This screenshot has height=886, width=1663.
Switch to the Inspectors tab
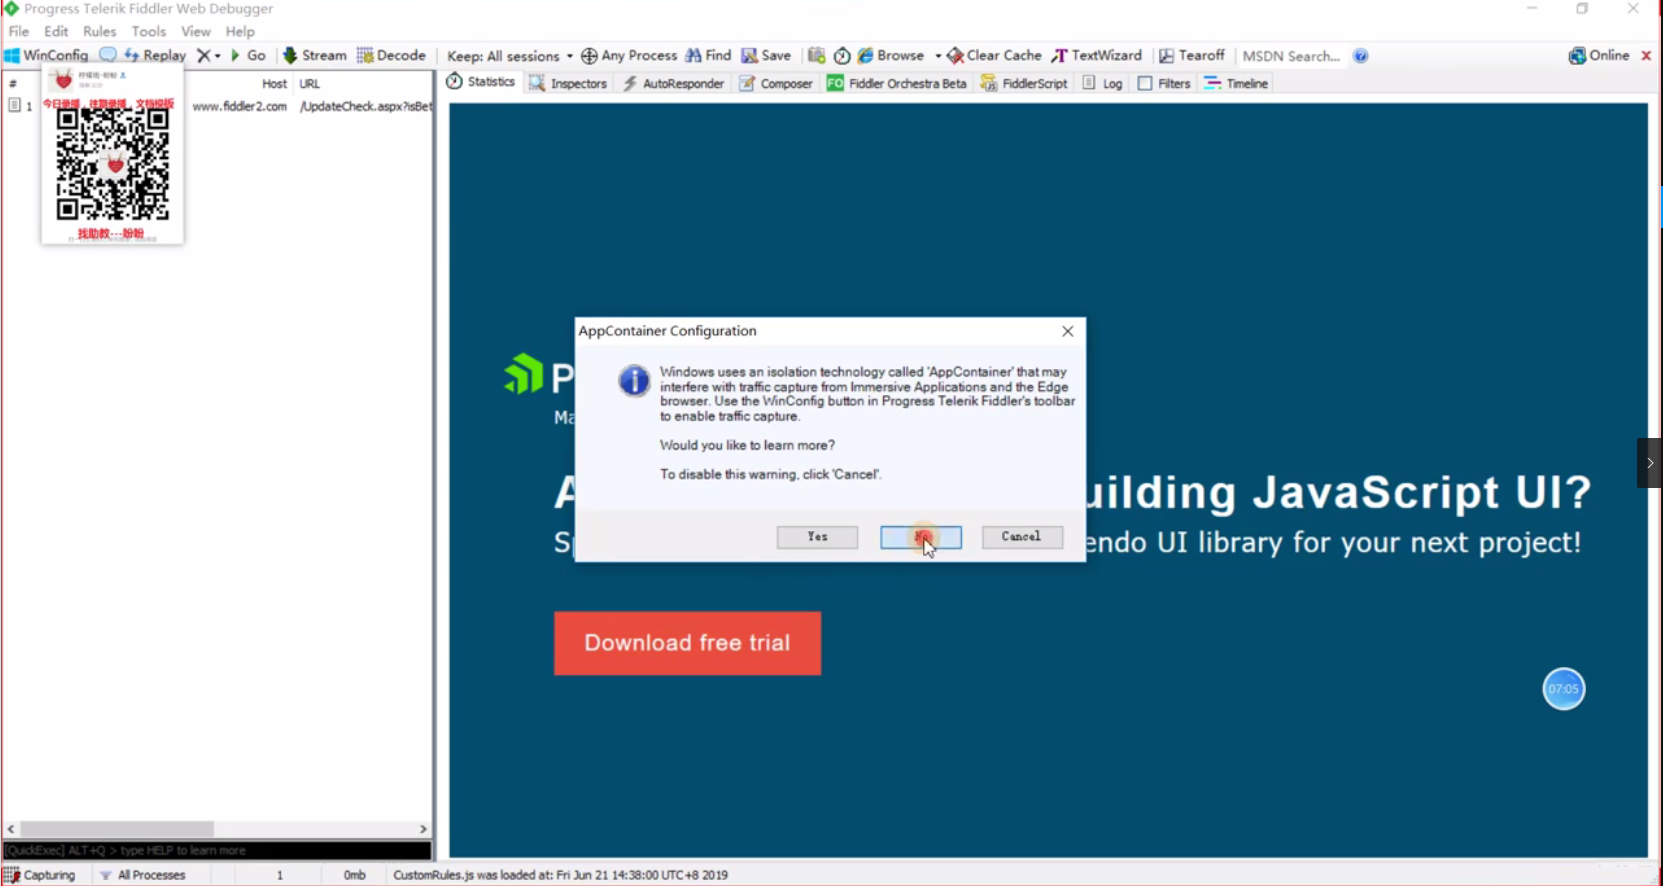568,83
